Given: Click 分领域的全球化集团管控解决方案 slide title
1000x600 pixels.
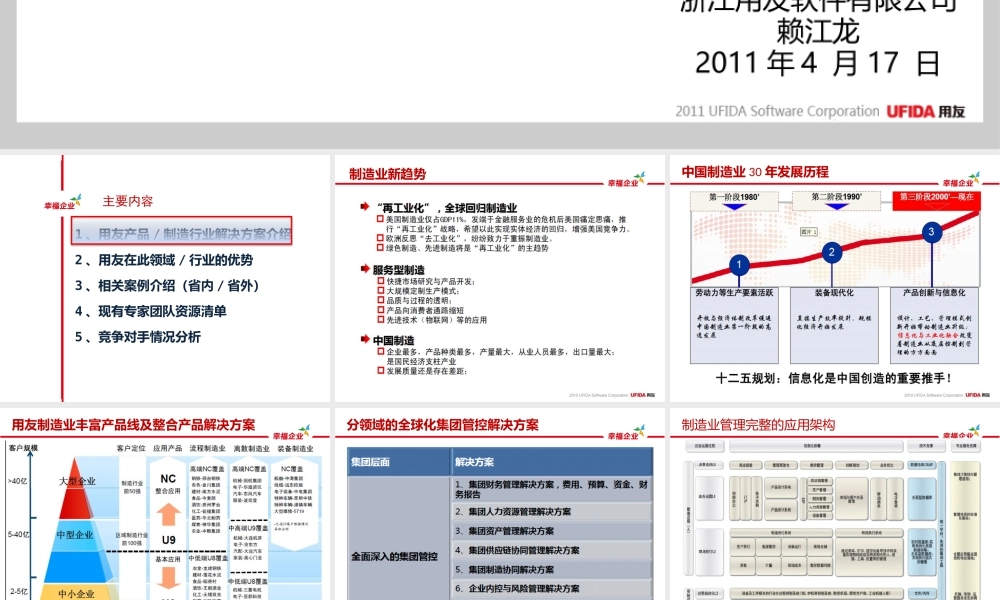Looking at the screenshot, I should [443, 425].
